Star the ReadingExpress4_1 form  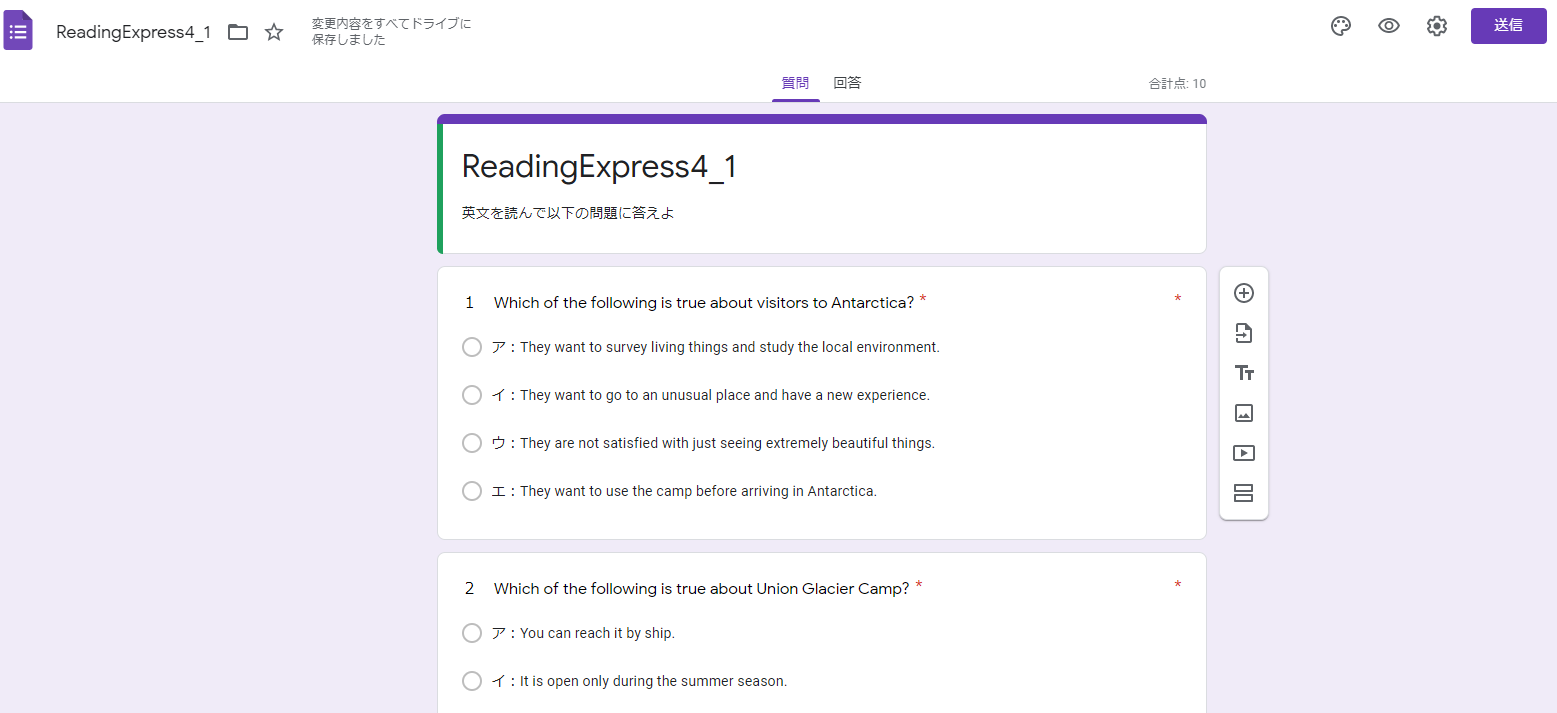pos(274,32)
